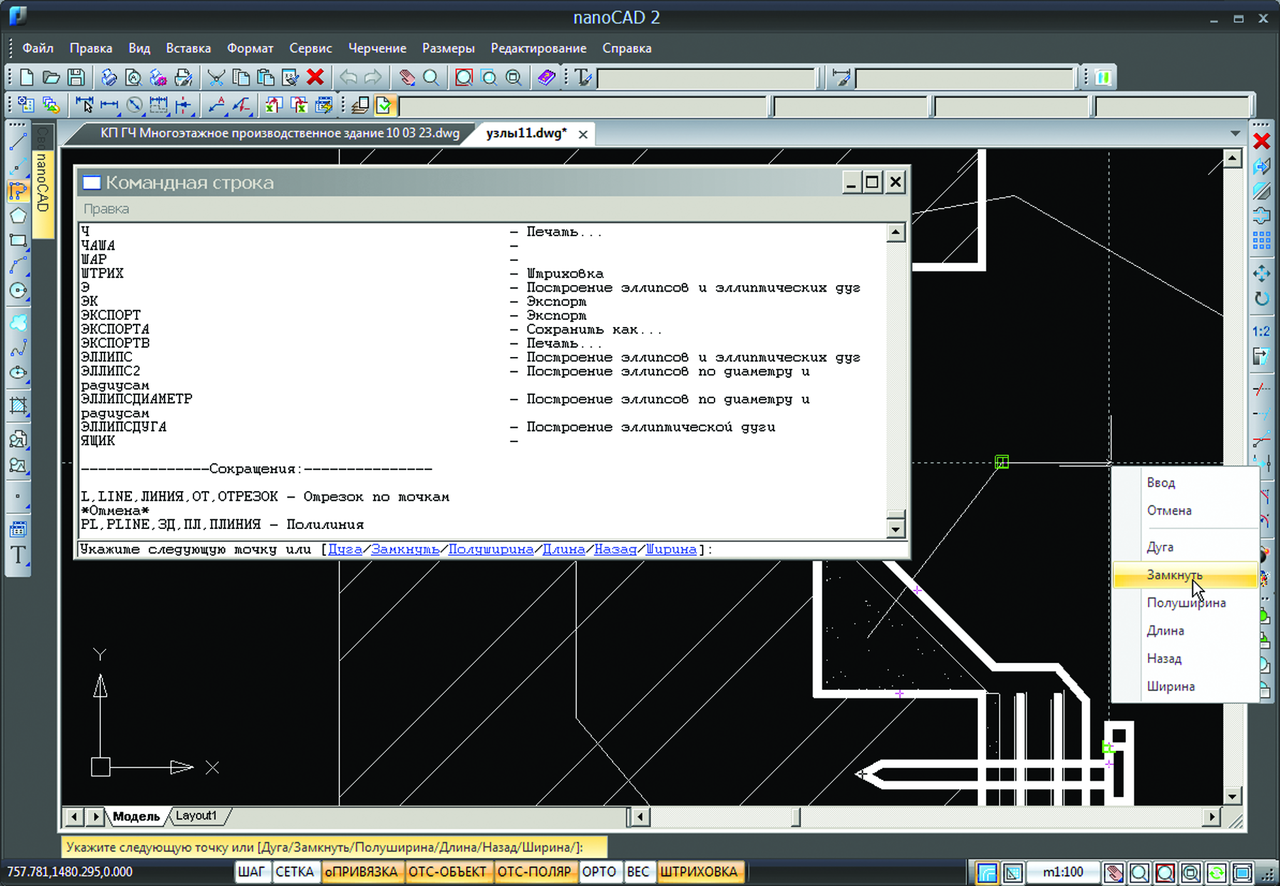The height and width of the screenshot is (886, 1280).
Task: Open the purple Help book icon
Action: point(545,77)
